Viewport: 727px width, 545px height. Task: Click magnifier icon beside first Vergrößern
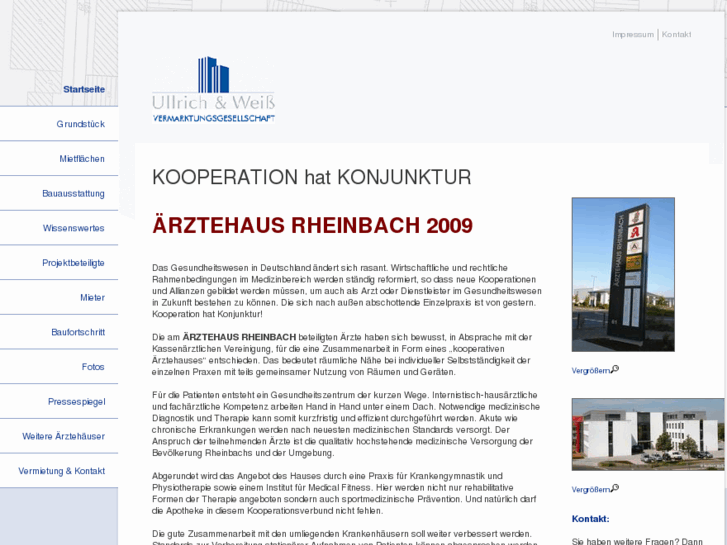615,369
